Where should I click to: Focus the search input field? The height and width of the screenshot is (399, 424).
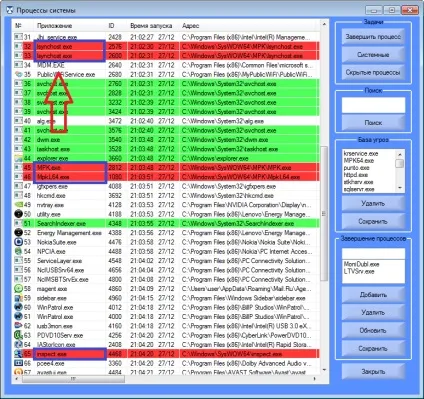tap(373, 105)
